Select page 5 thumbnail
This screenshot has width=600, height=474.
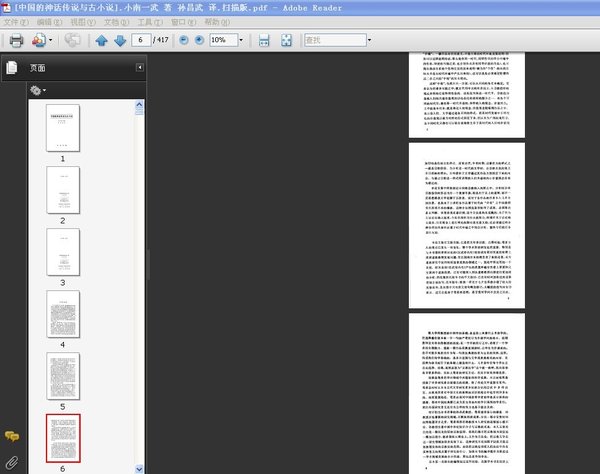coord(63,376)
